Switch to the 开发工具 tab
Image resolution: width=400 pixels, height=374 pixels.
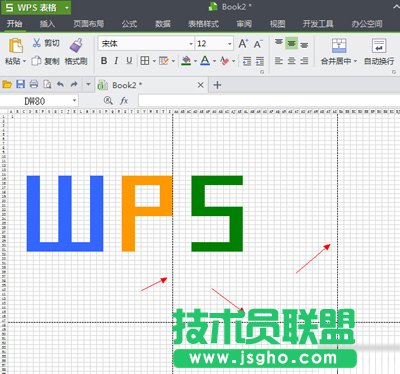tap(318, 24)
